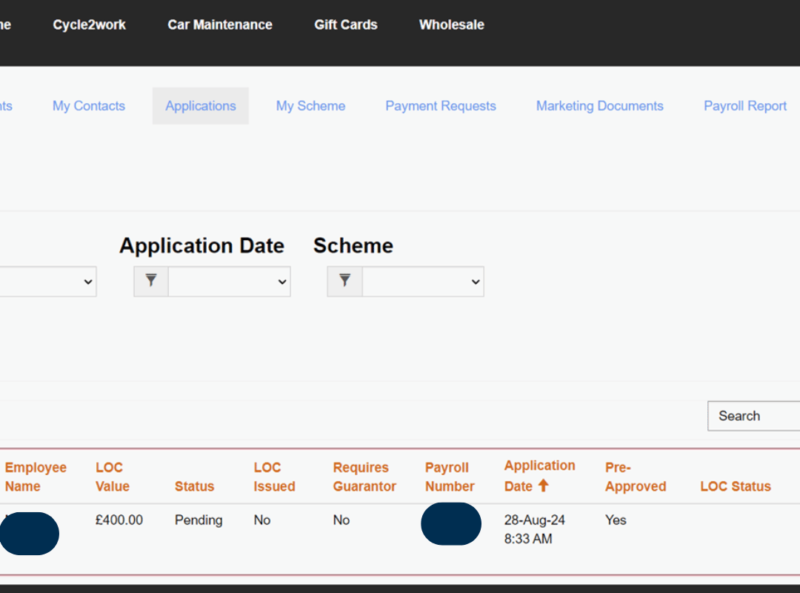Click the Application Date sort arrow icon

coord(544,486)
